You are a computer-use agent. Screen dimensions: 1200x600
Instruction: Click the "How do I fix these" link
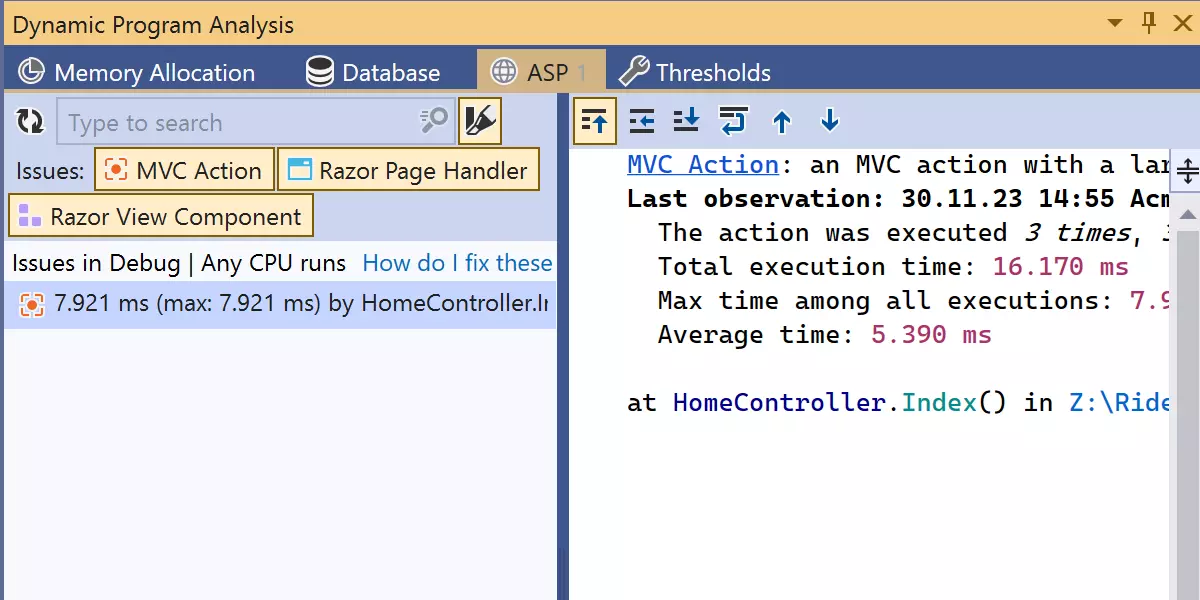click(x=457, y=263)
